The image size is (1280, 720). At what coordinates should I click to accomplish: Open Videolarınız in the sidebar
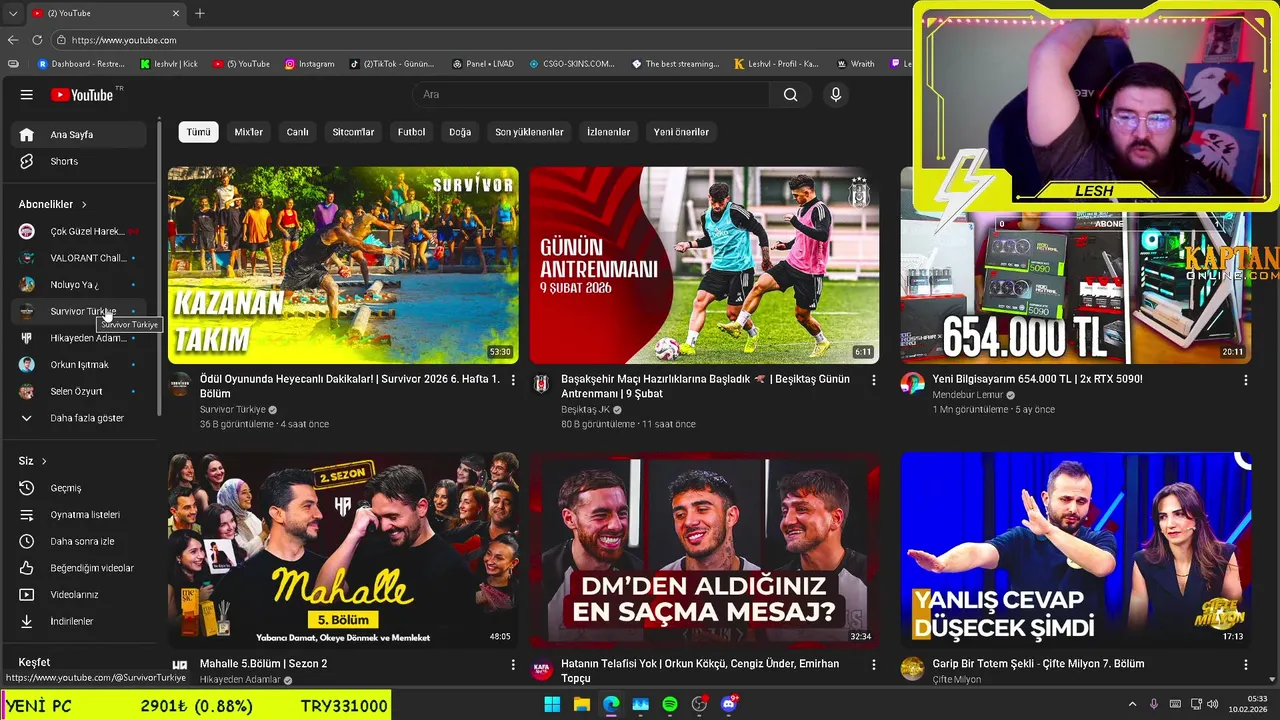click(79, 595)
